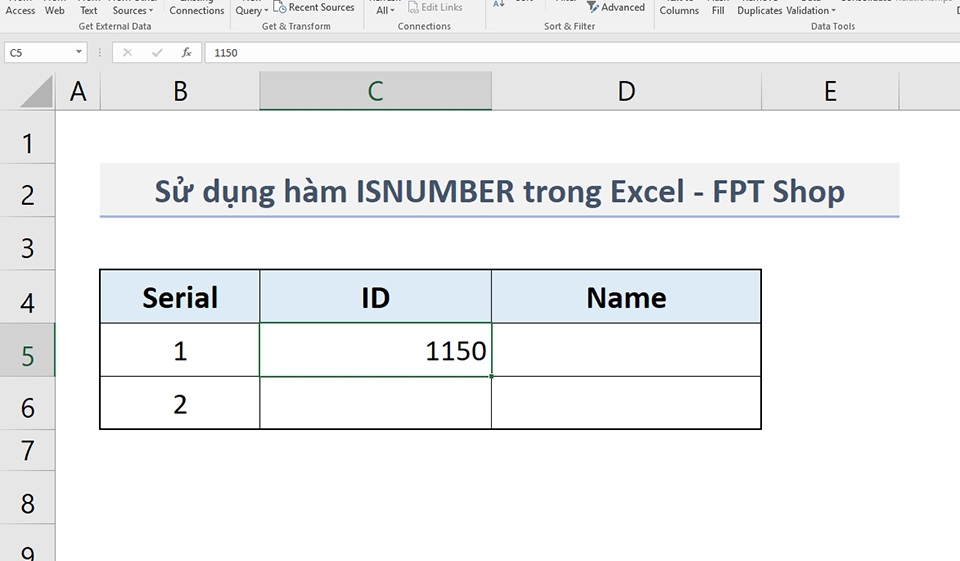Select row 2 header

click(28, 190)
